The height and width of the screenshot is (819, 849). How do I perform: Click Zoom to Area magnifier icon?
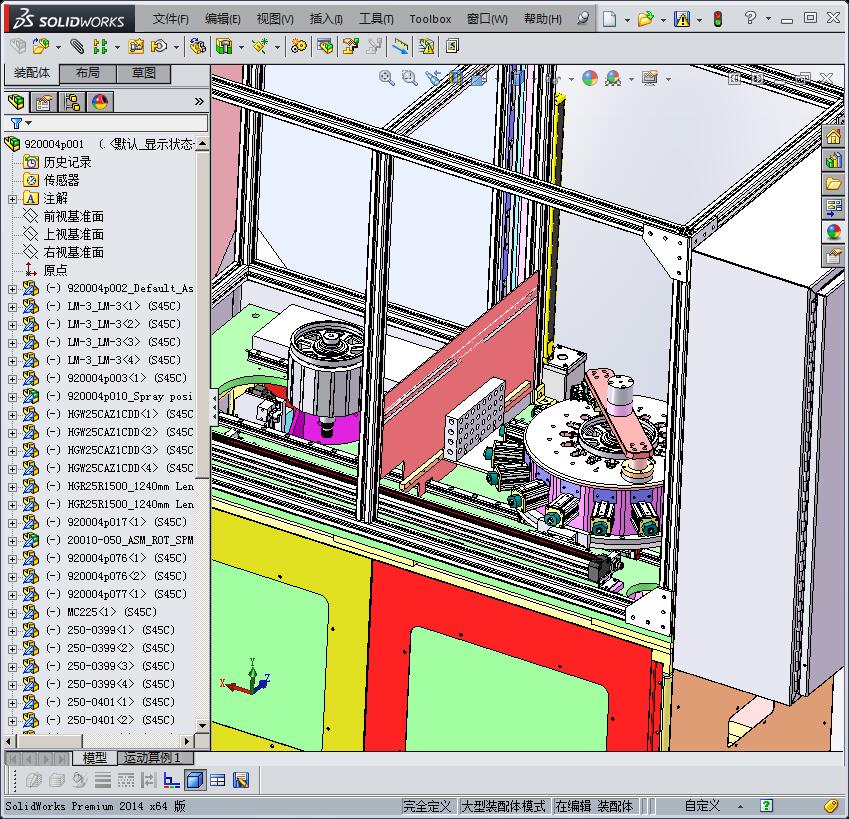pos(410,78)
